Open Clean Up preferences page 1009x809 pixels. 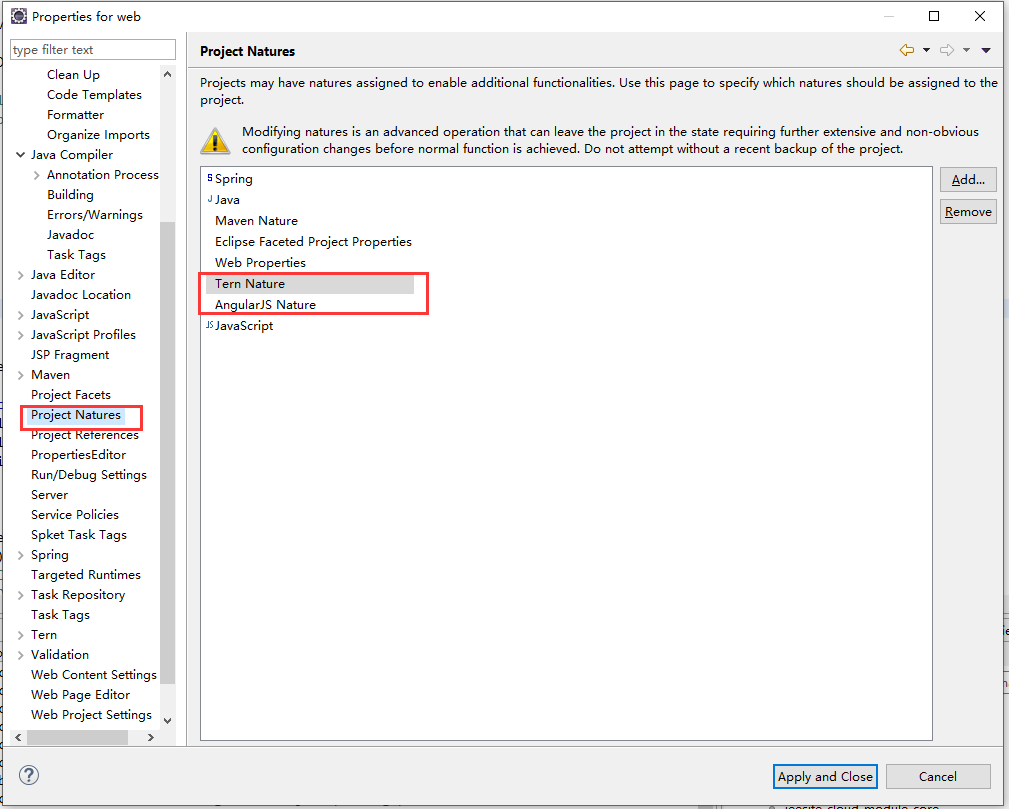point(73,75)
